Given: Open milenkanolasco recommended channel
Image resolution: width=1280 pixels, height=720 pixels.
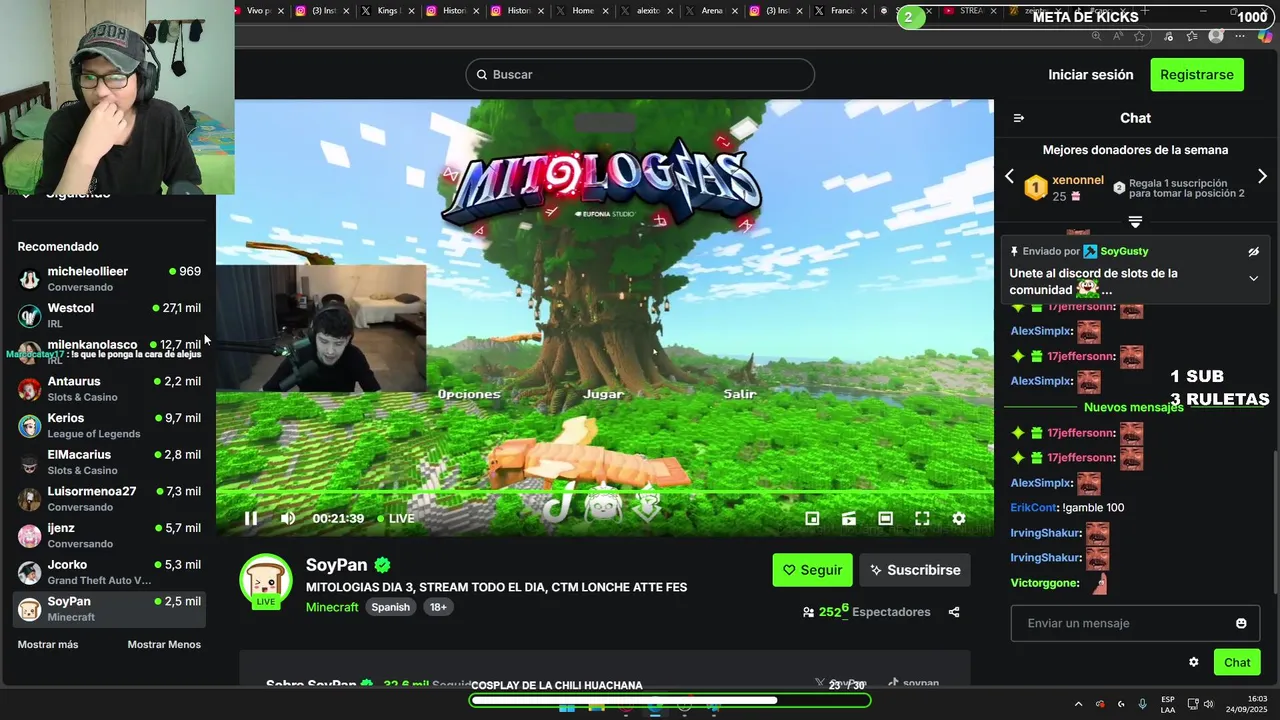Looking at the screenshot, I should [x=110, y=352].
